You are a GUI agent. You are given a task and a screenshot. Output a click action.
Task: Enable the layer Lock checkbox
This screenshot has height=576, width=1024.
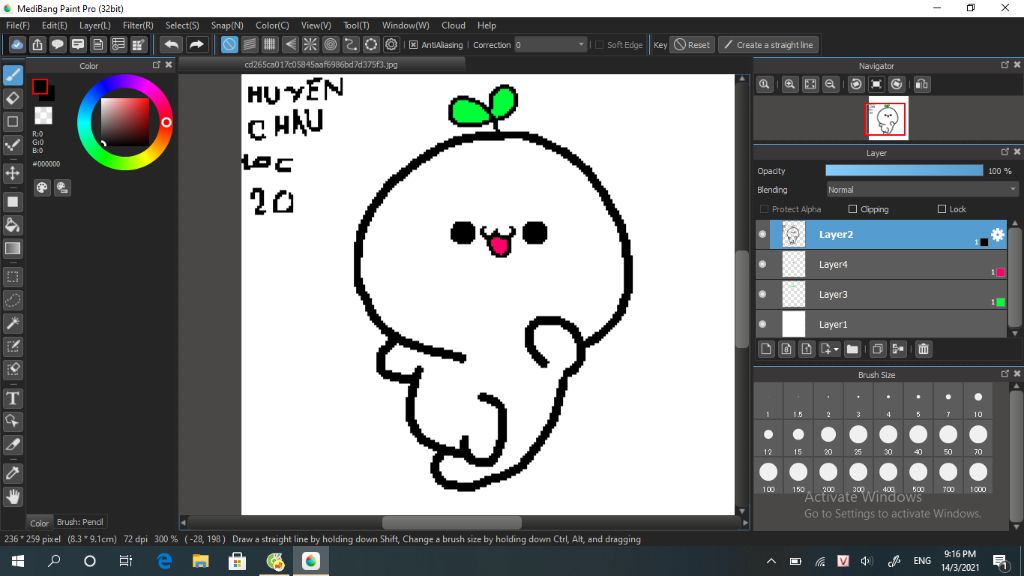942,209
